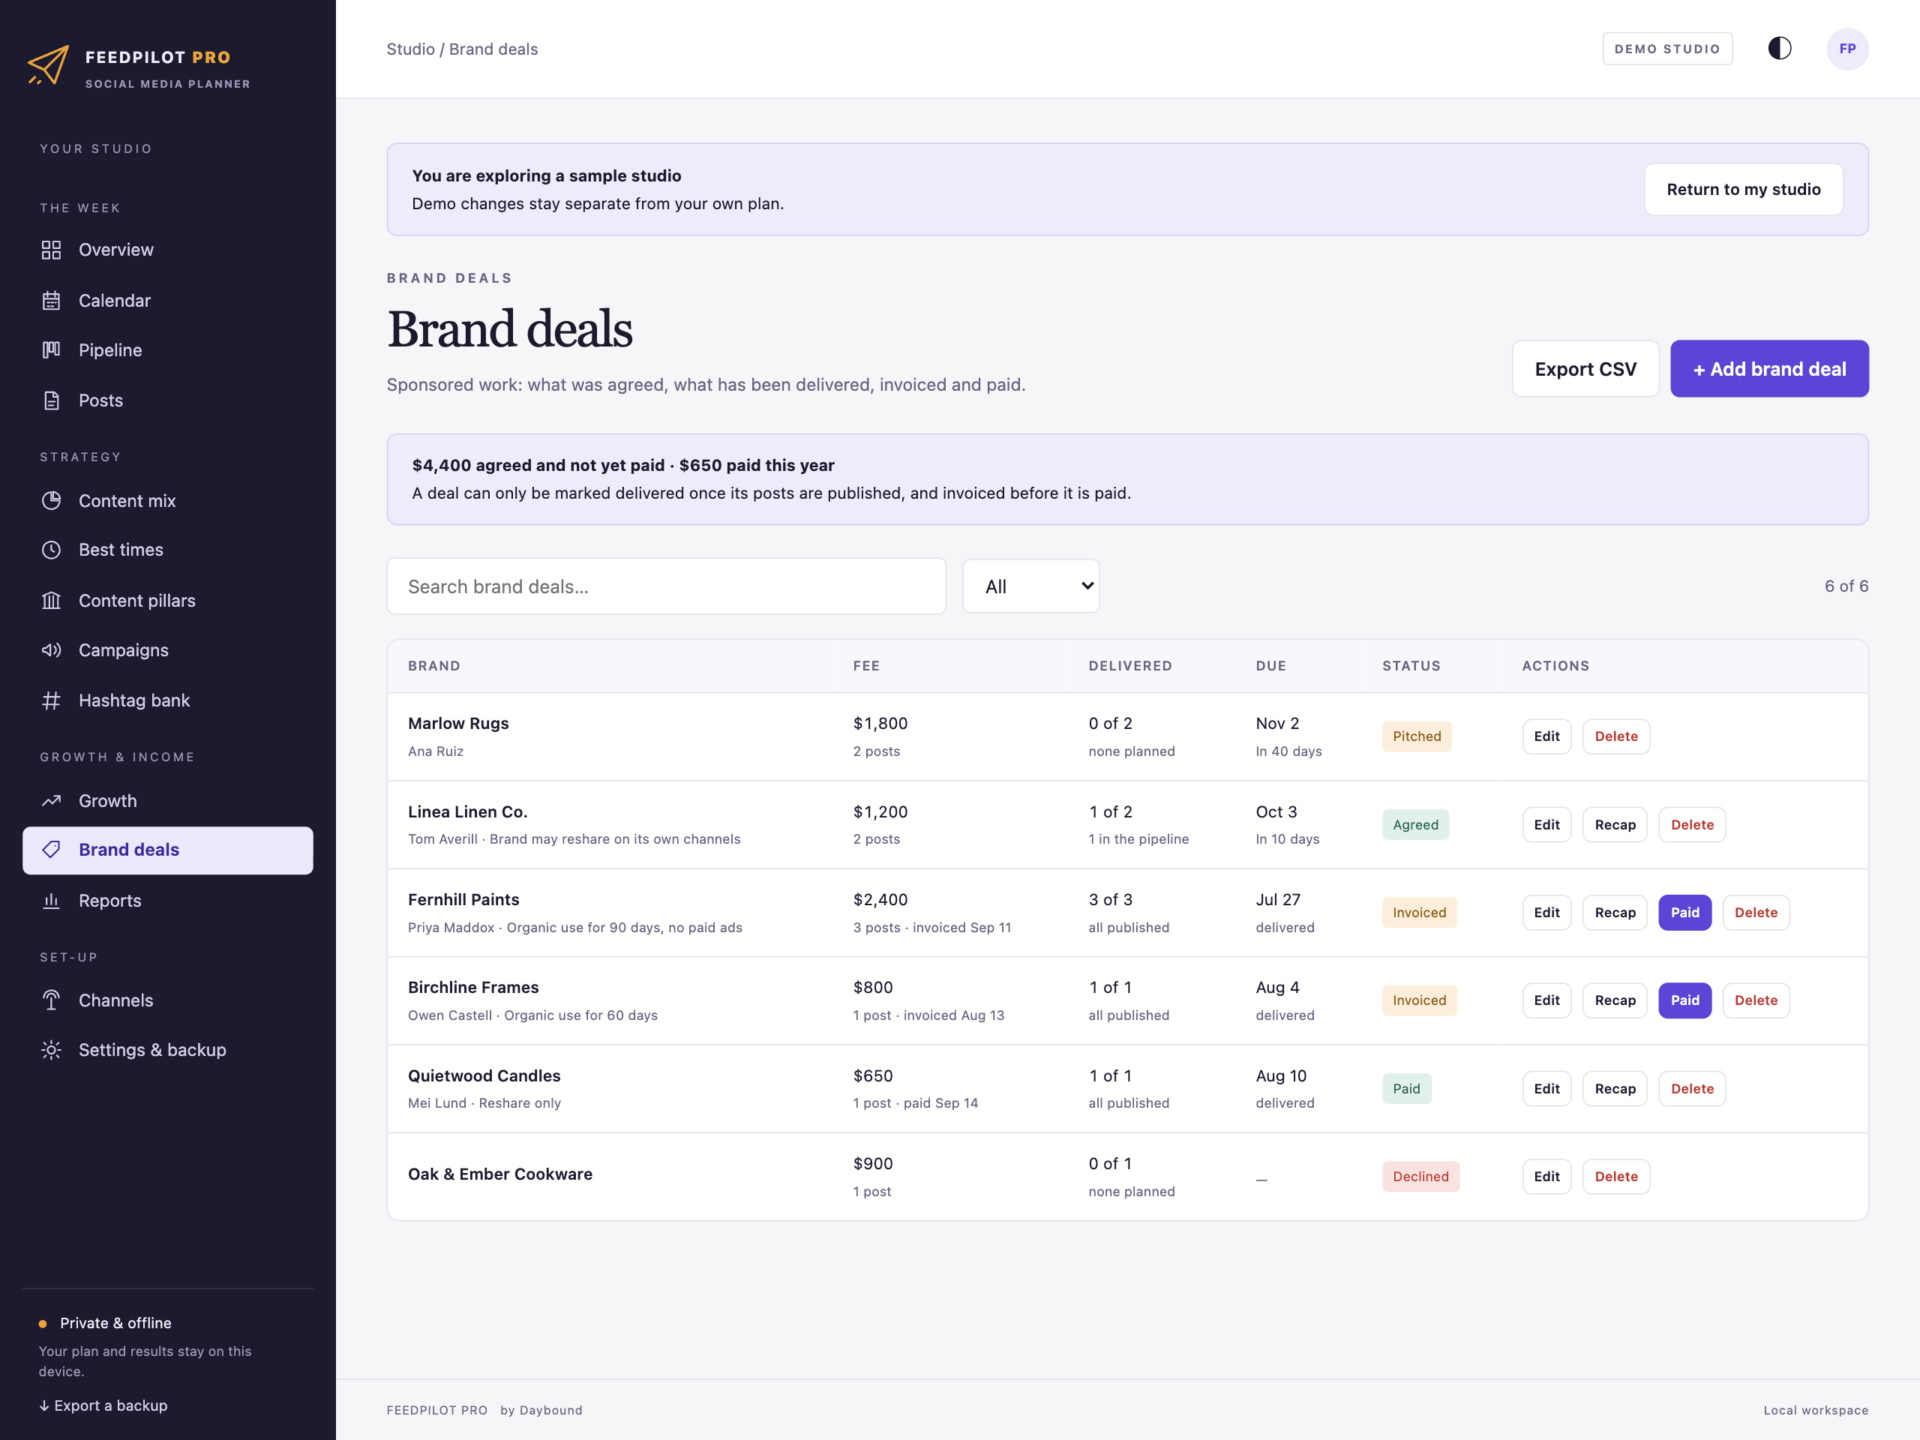This screenshot has height=1440, width=1920.
Task: Click the Reports bar chart icon
Action: pos(51,900)
